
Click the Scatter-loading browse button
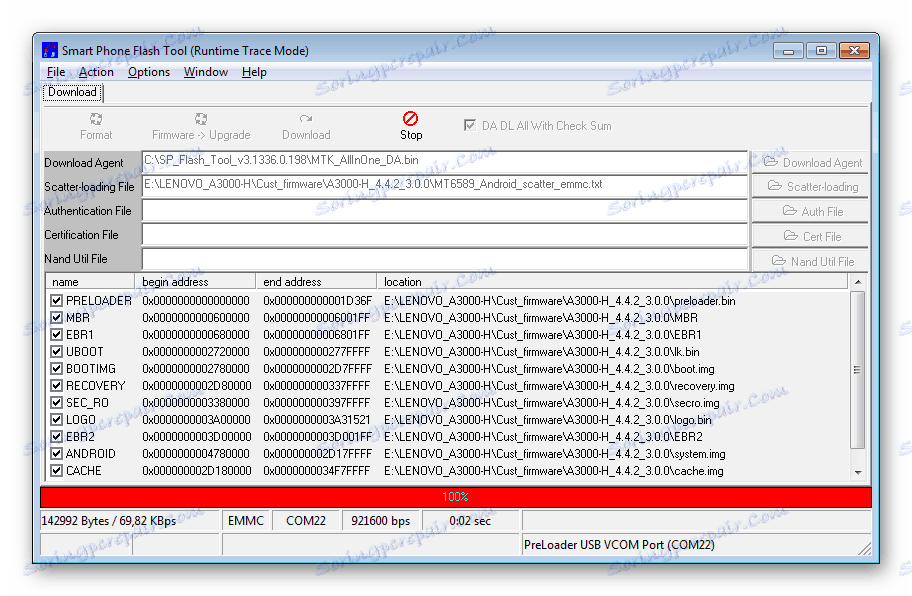tap(810, 187)
